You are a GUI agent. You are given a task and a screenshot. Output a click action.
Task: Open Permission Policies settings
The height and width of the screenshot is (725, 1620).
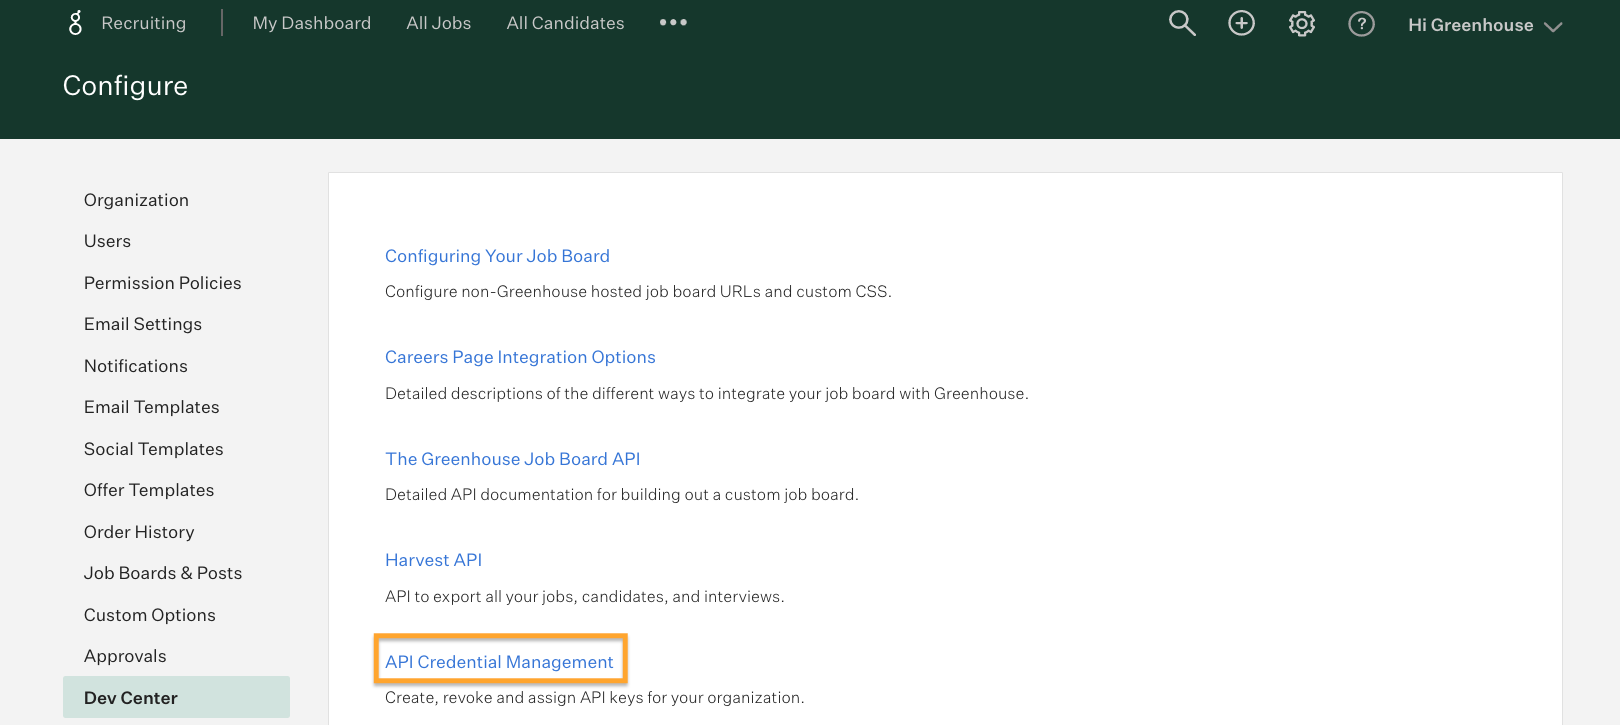point(162,283)
